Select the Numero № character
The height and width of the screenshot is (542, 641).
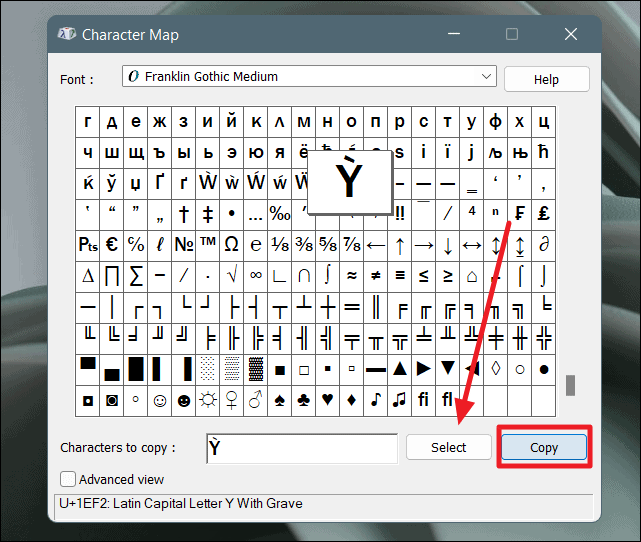coord(184,245)
